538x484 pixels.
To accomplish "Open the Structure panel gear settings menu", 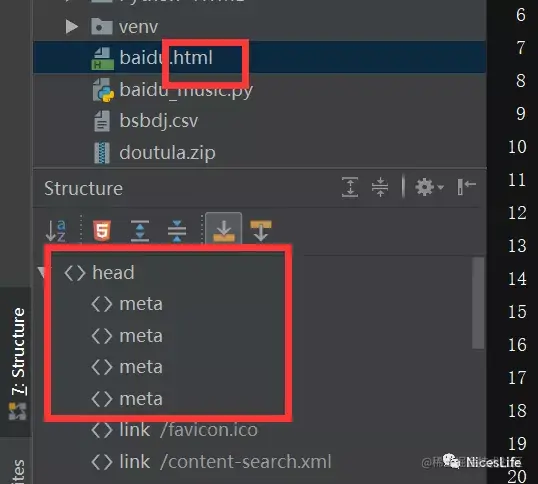I will click(429, 187).
